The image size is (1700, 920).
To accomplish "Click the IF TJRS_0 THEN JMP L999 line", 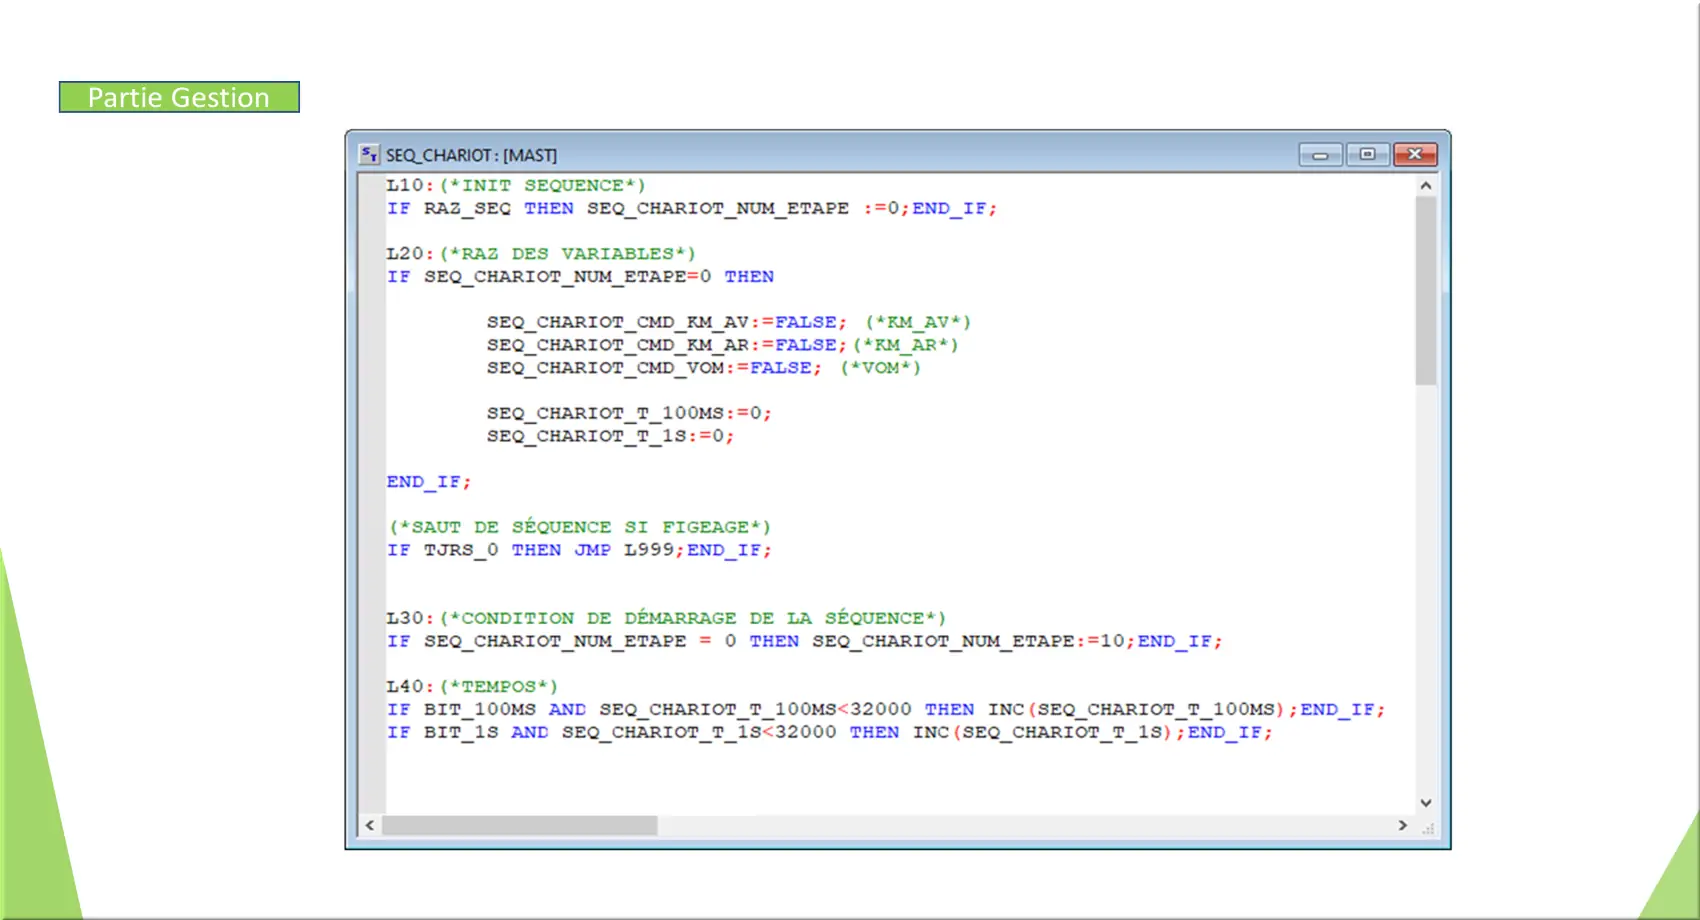I will [579, 550].
